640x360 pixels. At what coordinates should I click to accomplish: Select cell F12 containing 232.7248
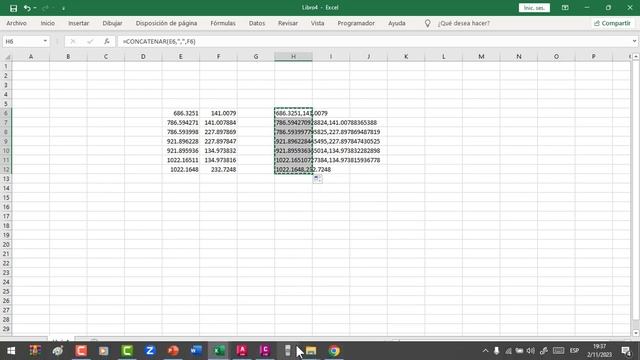[x=218, y=169]
